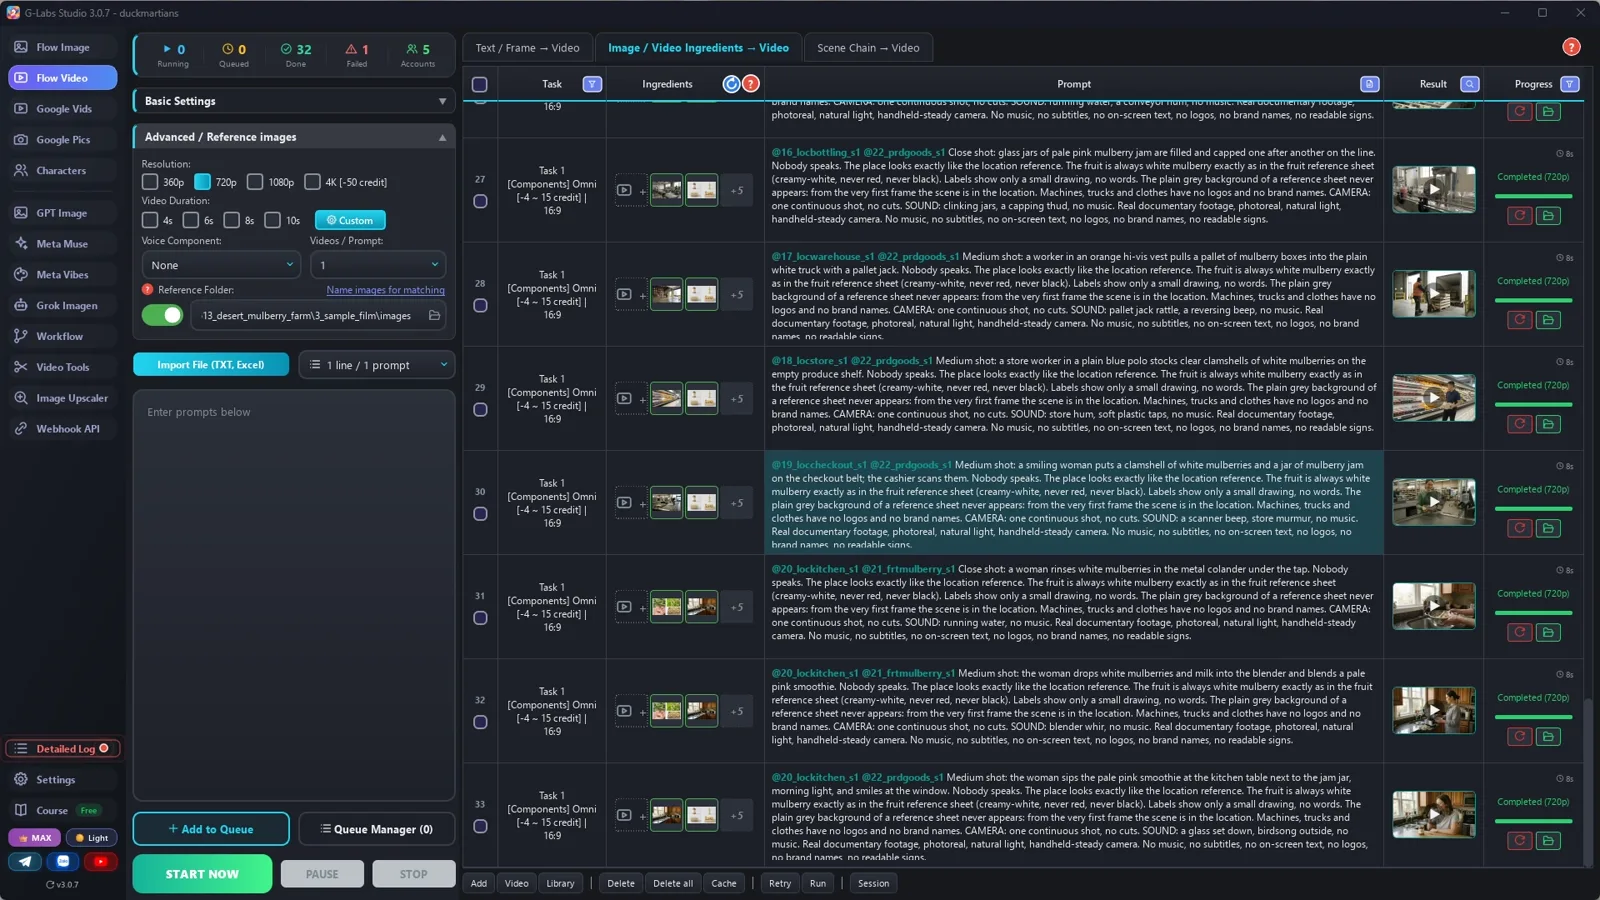The height and width of the screenshot is (900, 1600).
Task: Click Import File (TXT, Excel) button
Action: [x=211, y=365]
